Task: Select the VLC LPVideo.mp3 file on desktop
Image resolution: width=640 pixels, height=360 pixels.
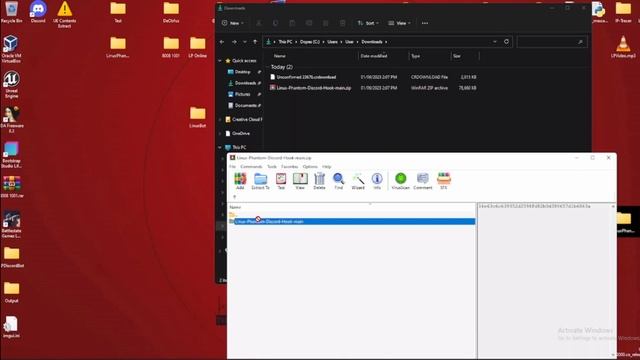Action: click(623, 47)
